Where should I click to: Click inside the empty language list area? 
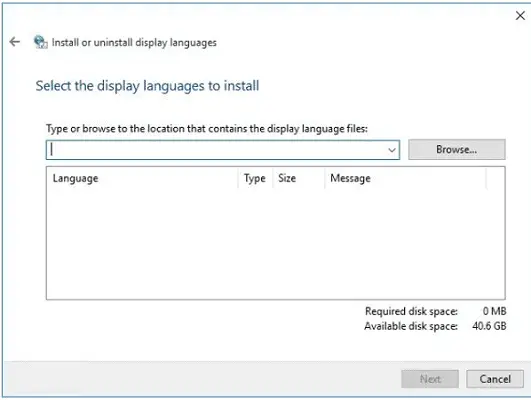point(276,243)
